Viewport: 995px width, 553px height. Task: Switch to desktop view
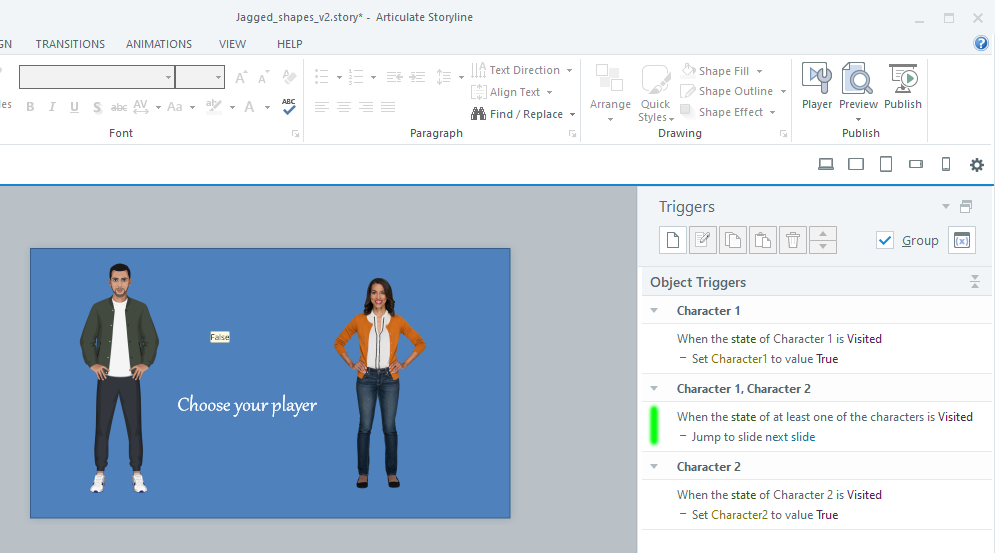pyautogui.click(x=826, y=165)
